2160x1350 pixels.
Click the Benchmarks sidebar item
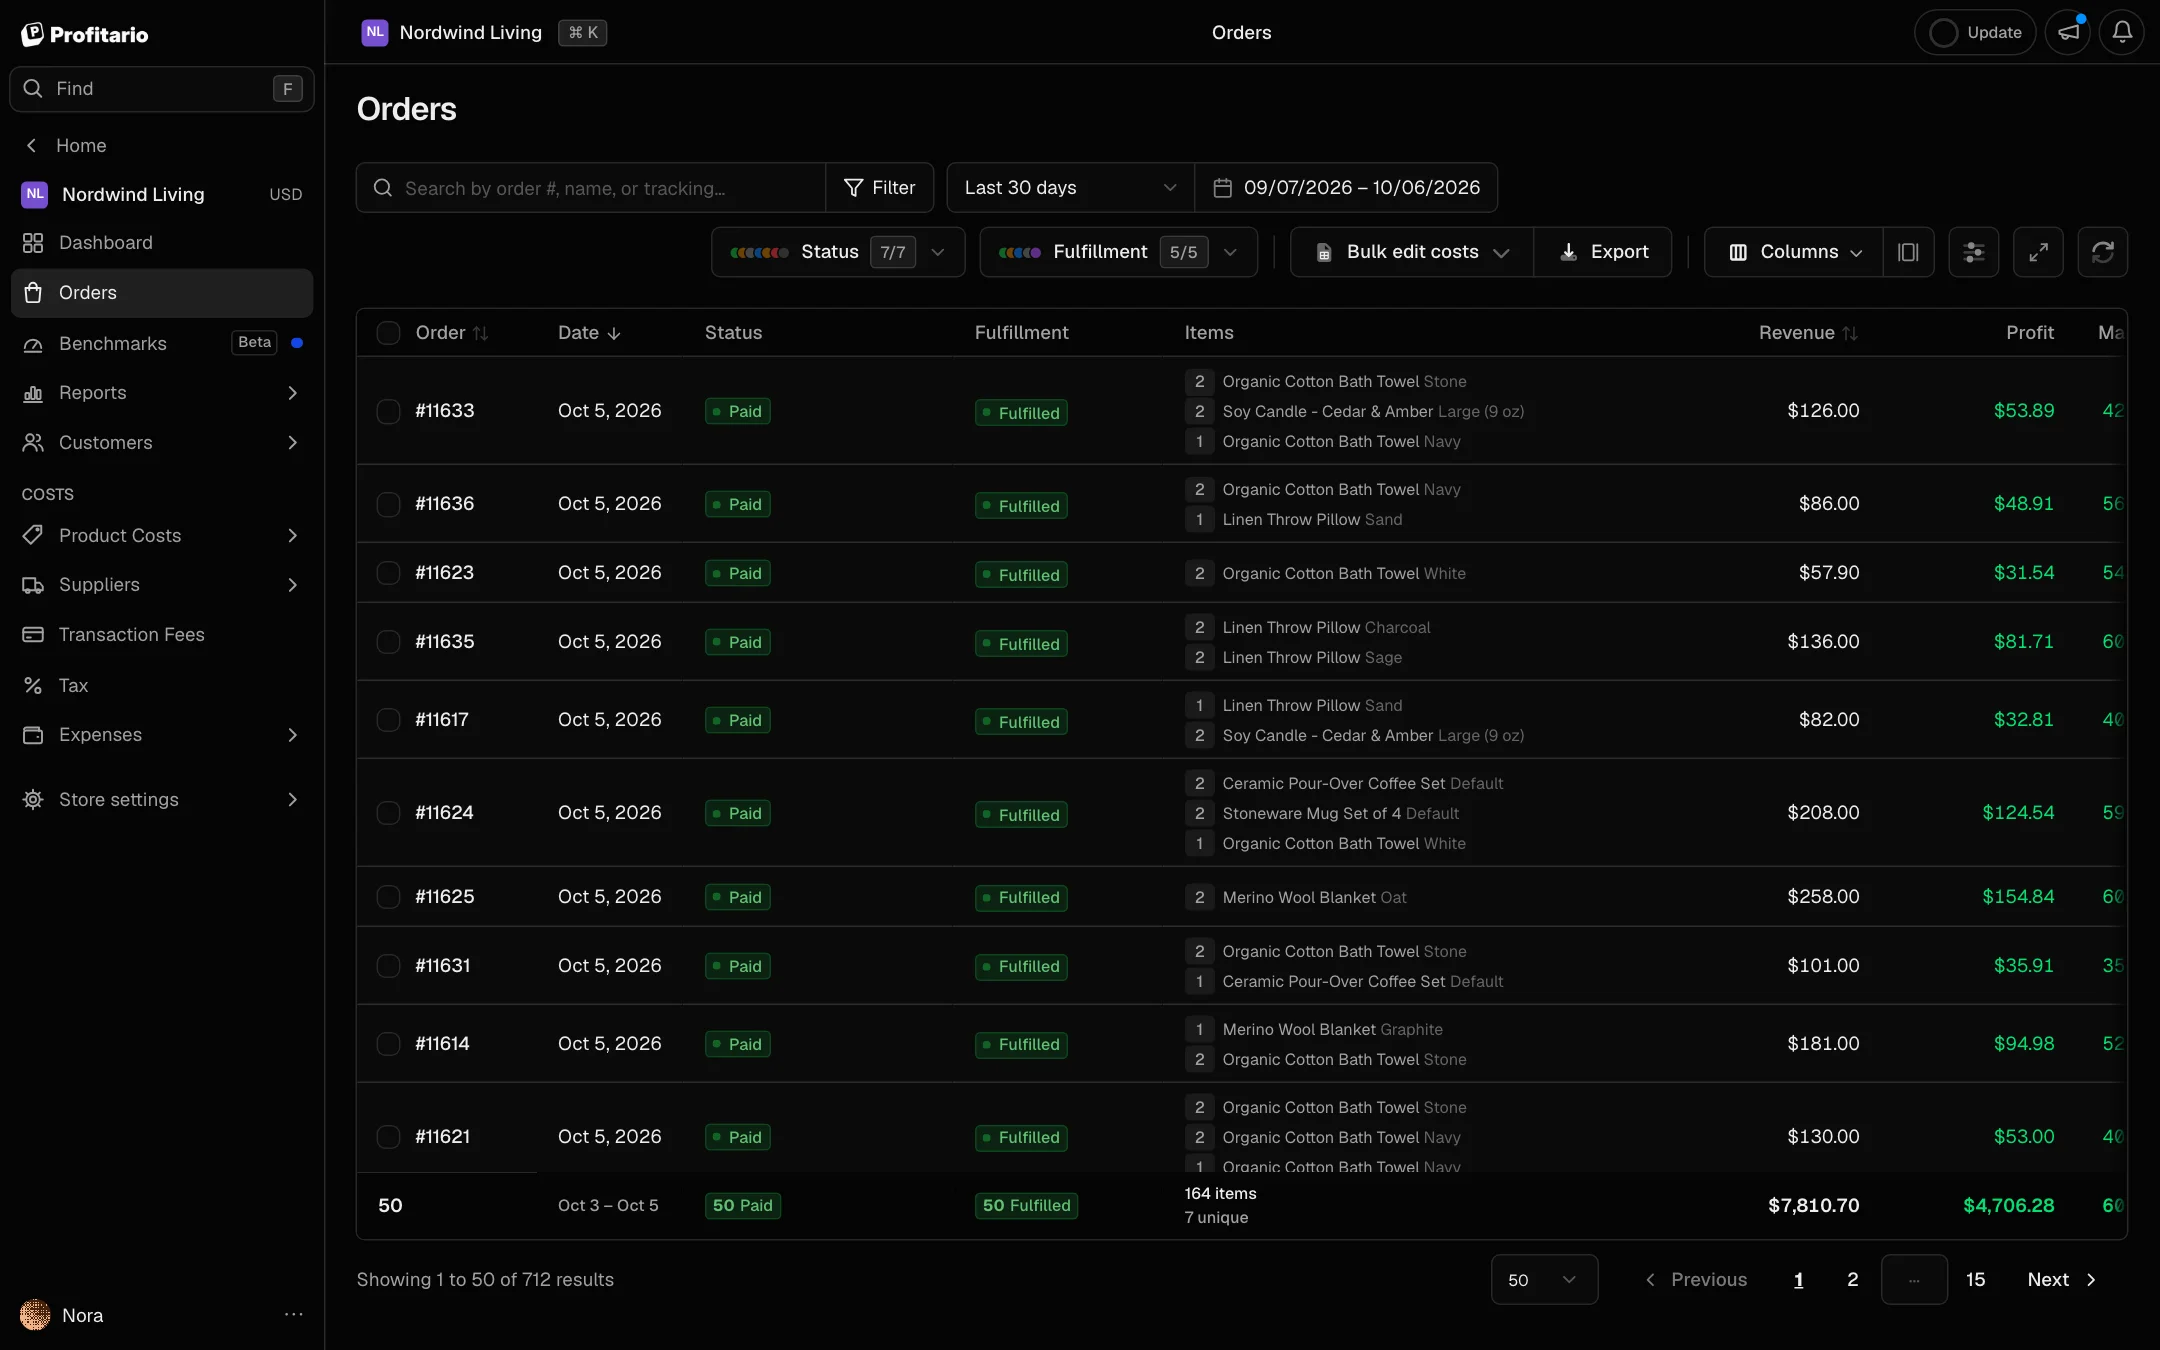pyautogui.click(x=162, y=343)
